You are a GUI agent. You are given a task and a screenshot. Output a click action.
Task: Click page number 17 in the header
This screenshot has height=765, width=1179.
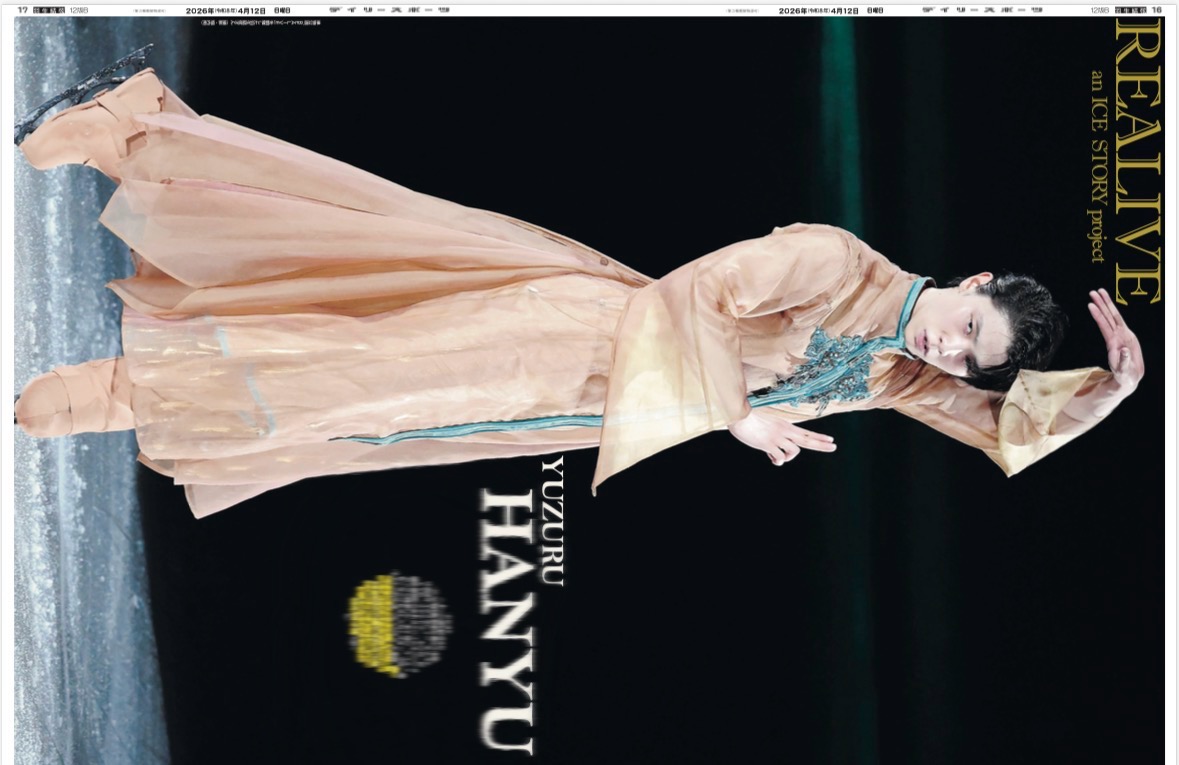click(22, 10)
